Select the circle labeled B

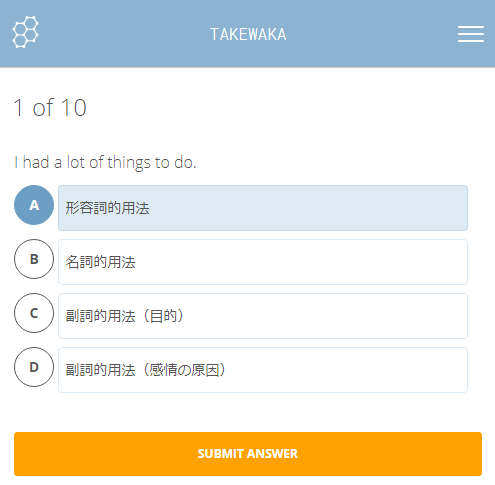(x=34, y=259)
